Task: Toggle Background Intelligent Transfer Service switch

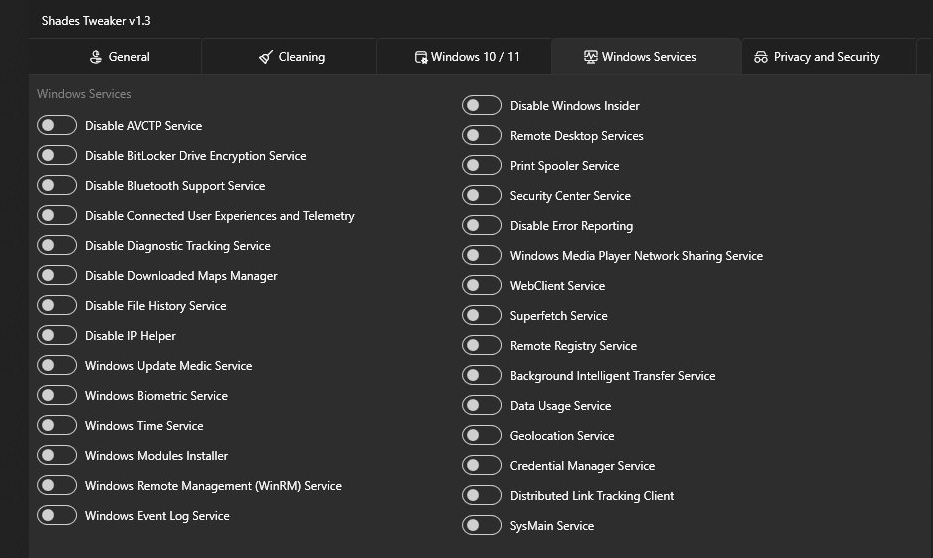Action: 482,375
